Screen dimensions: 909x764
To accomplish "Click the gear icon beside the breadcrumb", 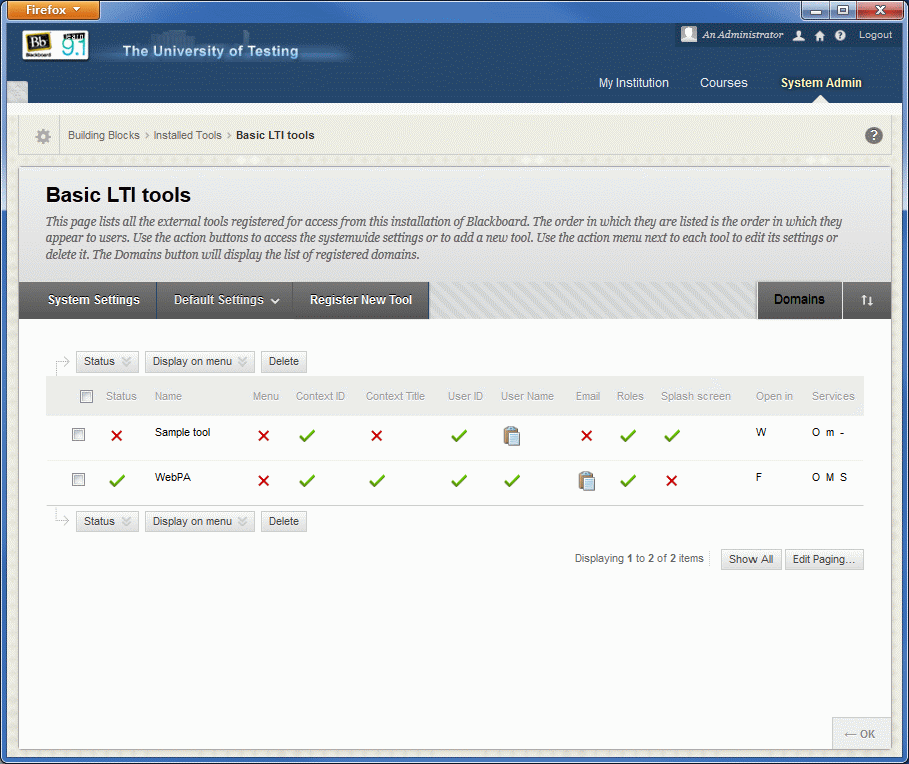I will 40,135.
